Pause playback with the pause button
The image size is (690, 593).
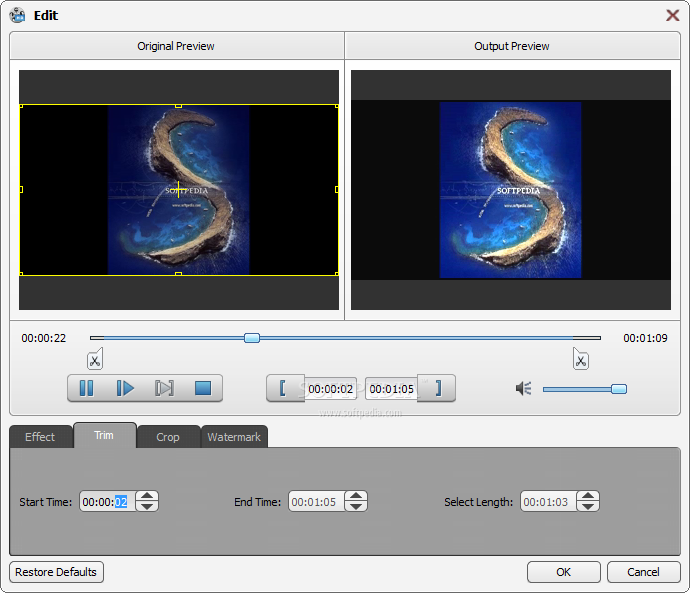pyautogui.click(x=86, y=388)
